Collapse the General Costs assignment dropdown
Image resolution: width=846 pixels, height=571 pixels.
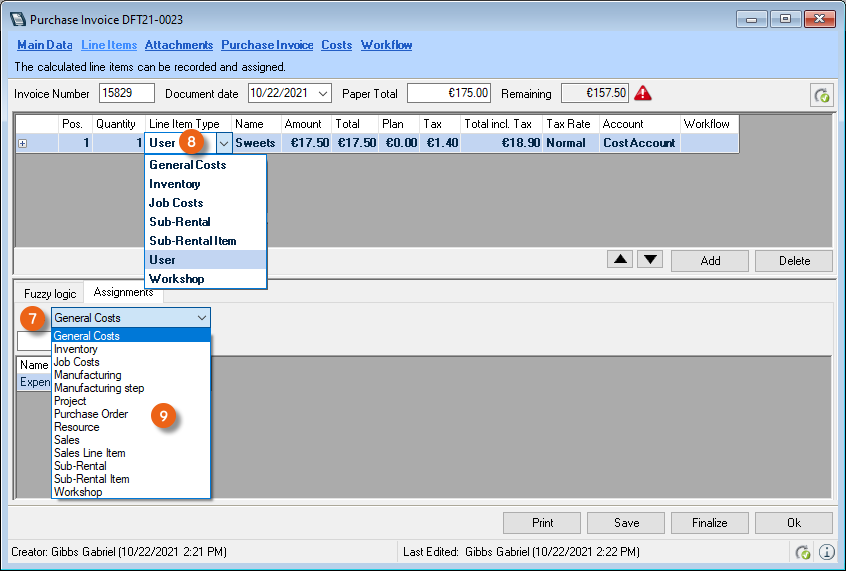(202, 318)
